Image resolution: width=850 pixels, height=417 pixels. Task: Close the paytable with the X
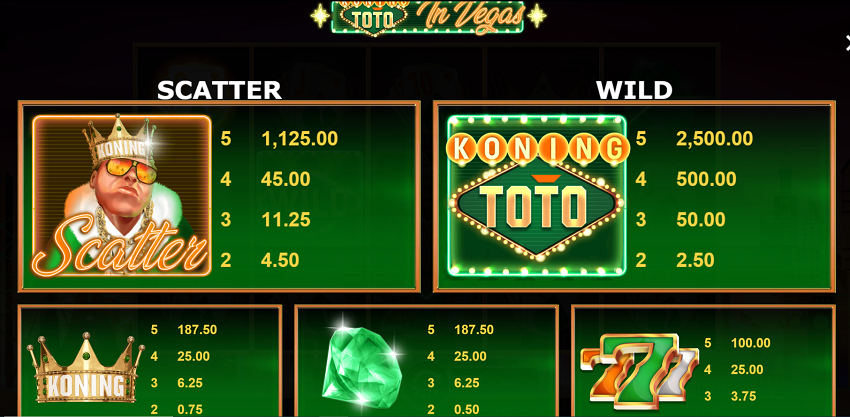[x=846, y=44]
